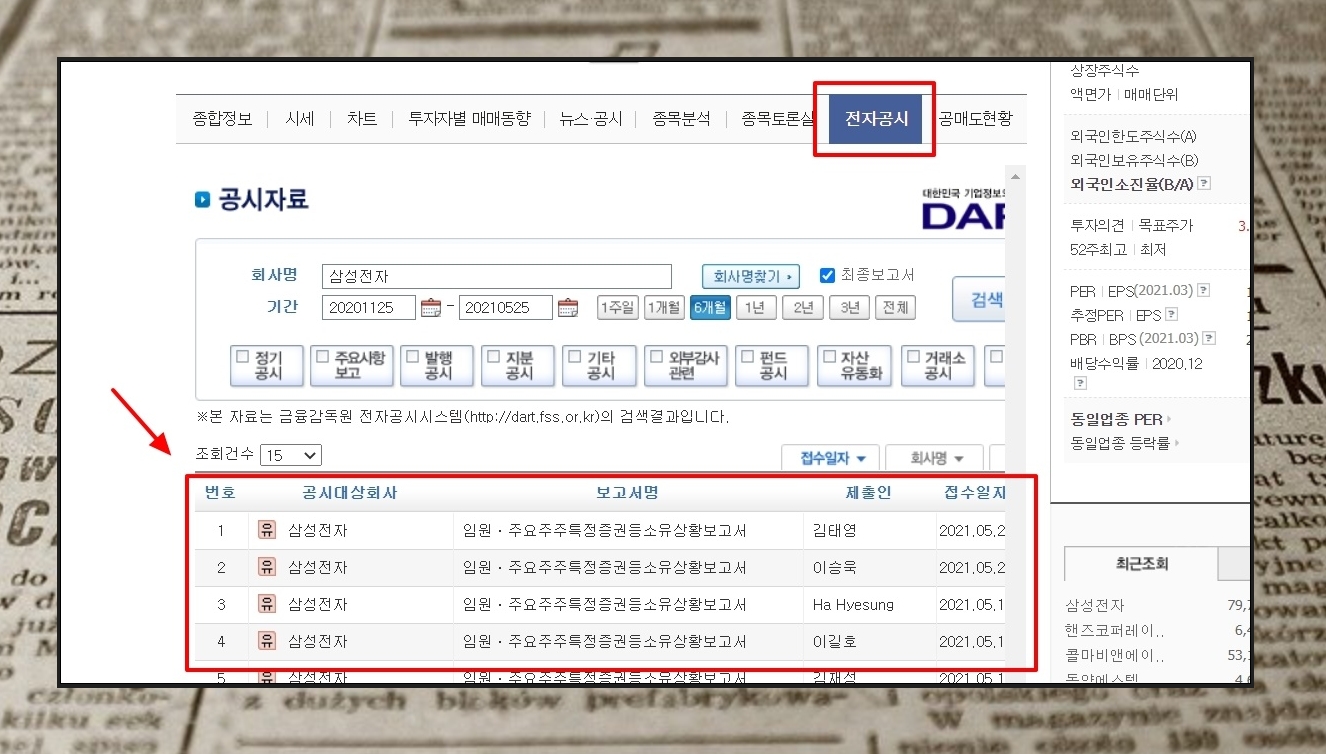The width and height of the screenshot is (1326, 754).
Task: Expand 동일업종 등락률 arrow
Action: pos(1177,443)
